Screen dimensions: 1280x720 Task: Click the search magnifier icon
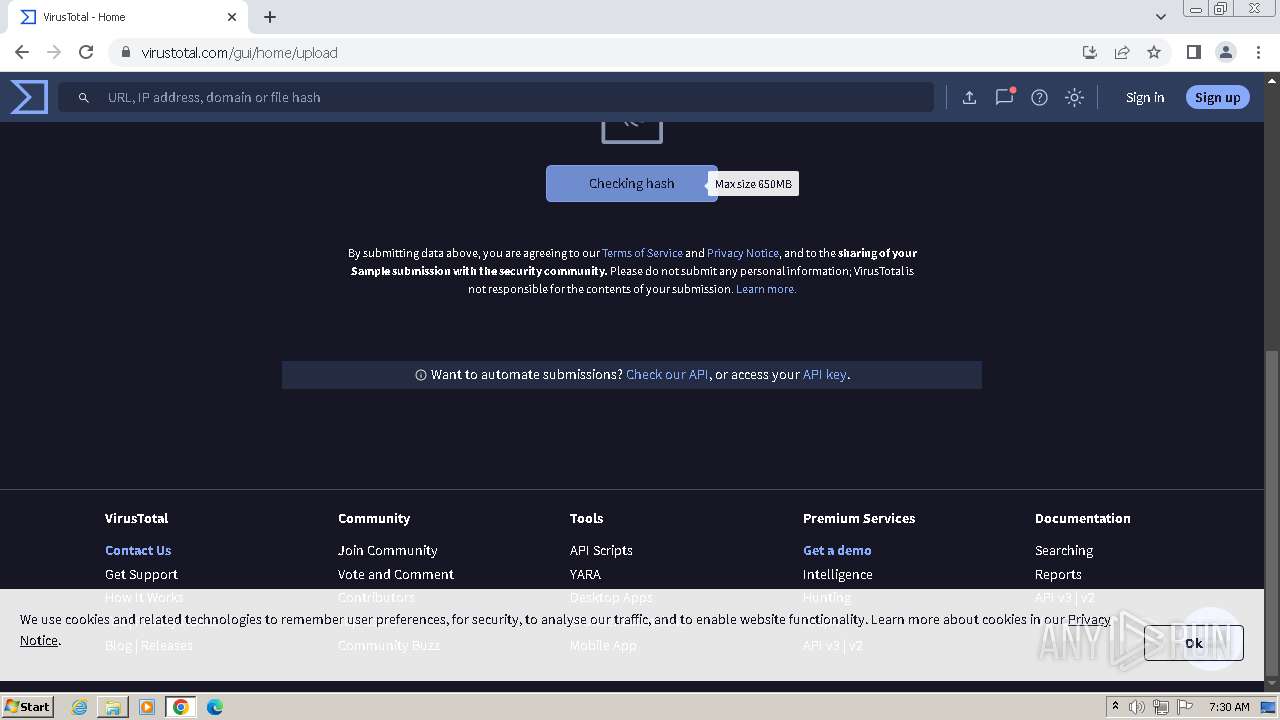pyautogui.click(x=84, y=97)
